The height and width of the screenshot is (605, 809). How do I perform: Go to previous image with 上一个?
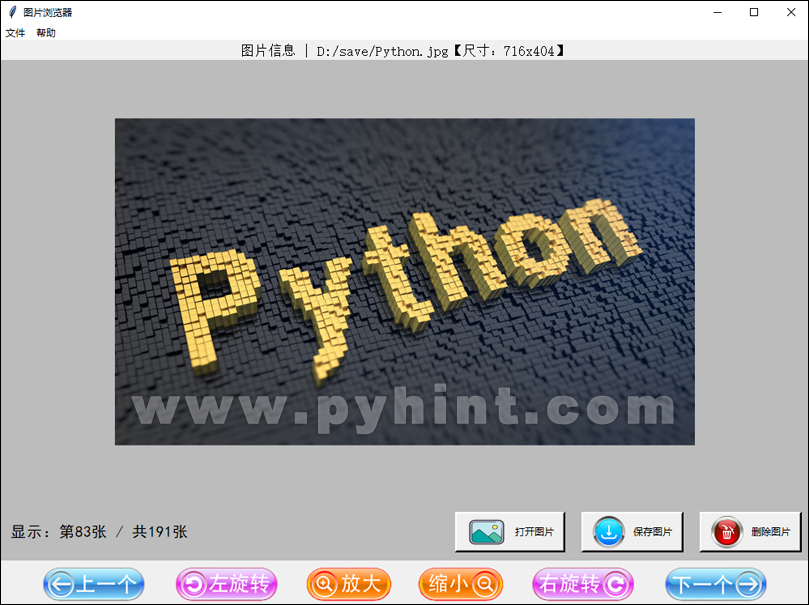tap(94, 584)
